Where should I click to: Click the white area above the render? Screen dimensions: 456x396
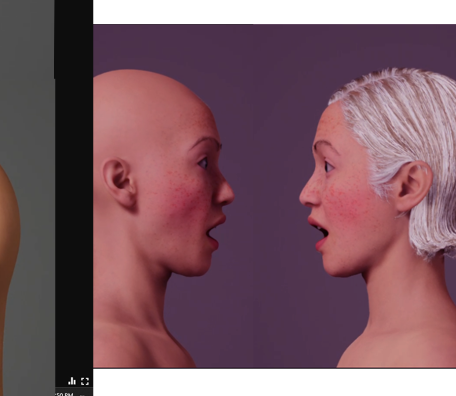pyautogui.click(x=274, y=12)
